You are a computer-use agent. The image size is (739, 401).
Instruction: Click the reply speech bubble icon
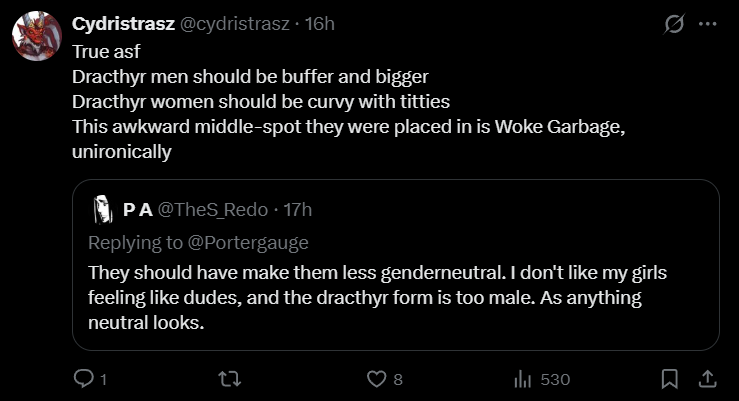pyautogui.click(x=85, y=379)
